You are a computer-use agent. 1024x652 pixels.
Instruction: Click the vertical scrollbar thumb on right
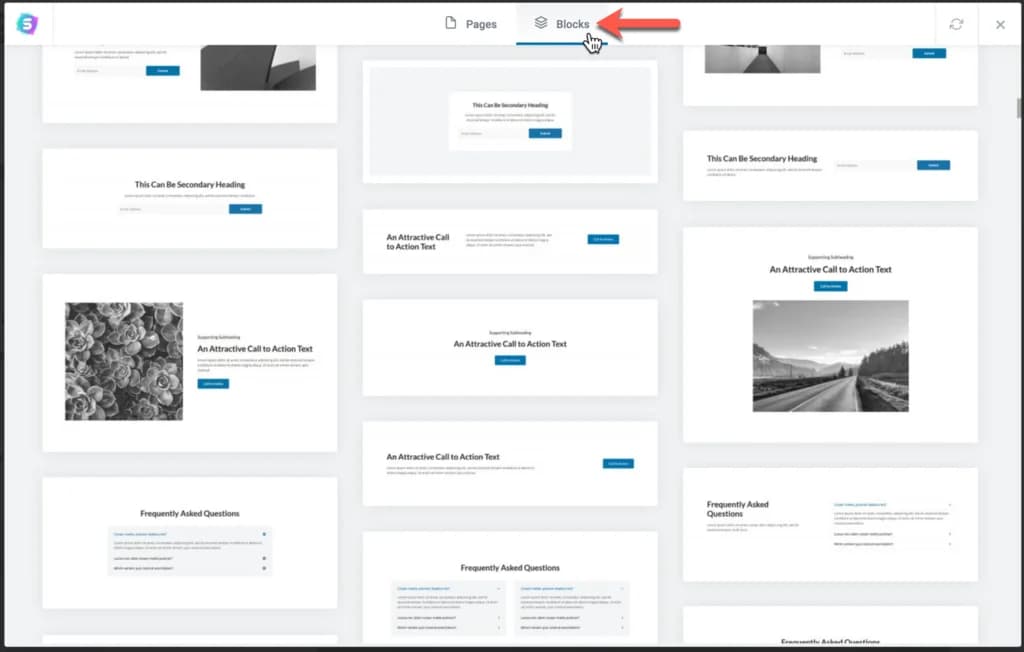point(1018,108)
